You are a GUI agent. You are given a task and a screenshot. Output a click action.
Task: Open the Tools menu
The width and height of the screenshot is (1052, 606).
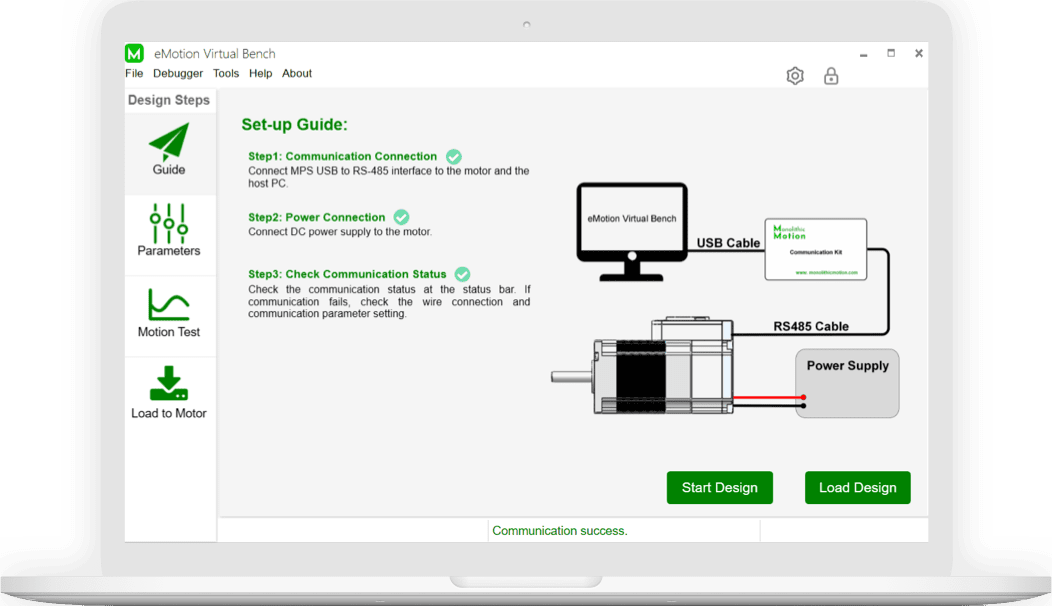pyautogui.click(x=226, y=73)
